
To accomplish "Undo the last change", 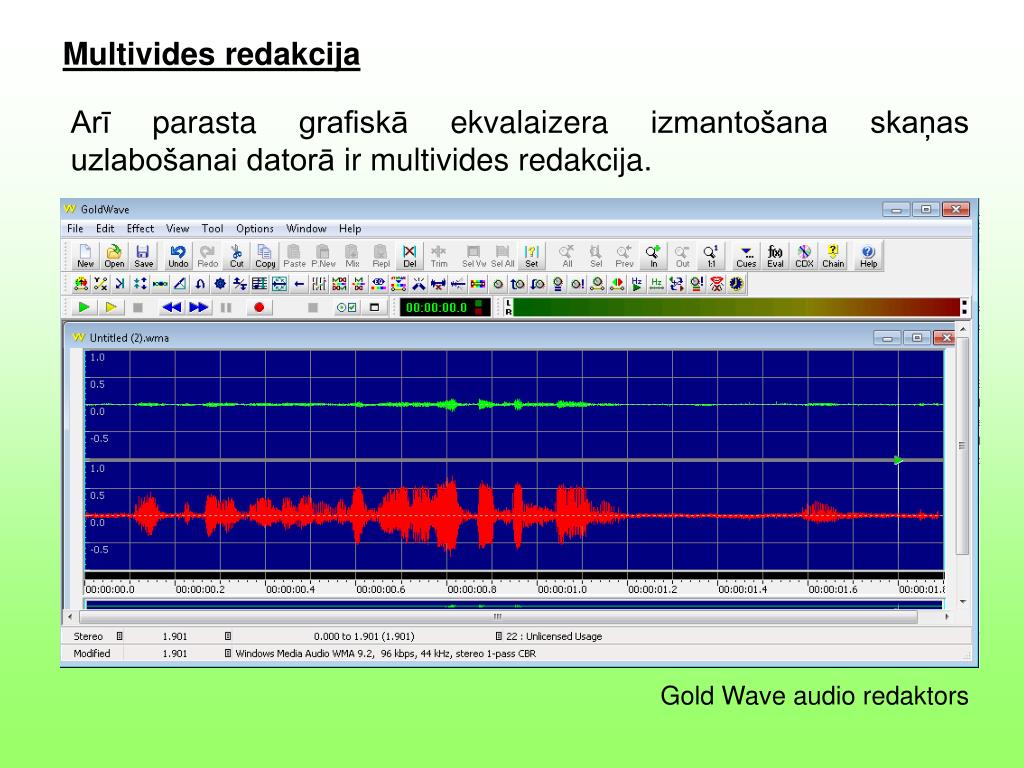I will pyautogui.click(x=178, y=255).
